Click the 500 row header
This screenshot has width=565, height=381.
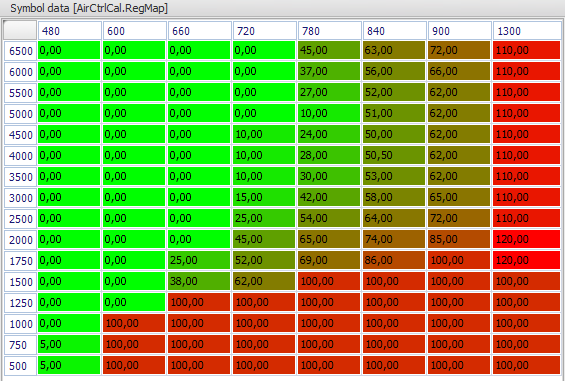click(x=20, y=366)
